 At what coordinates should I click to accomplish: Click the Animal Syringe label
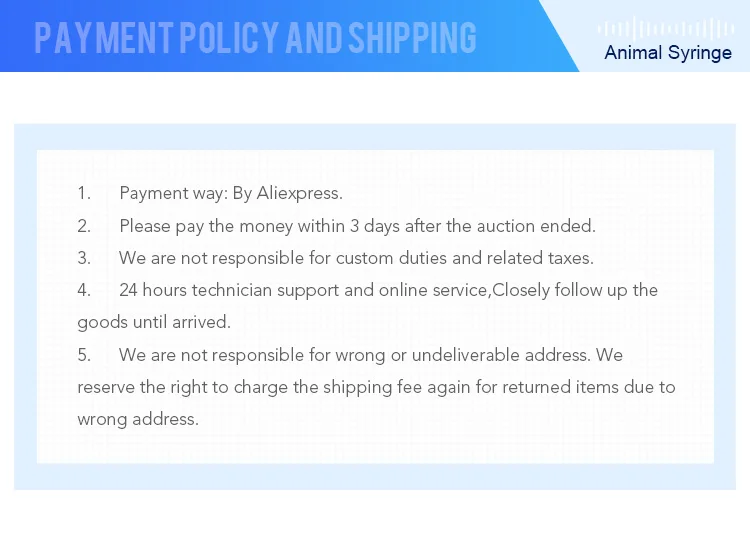point(668,53)
